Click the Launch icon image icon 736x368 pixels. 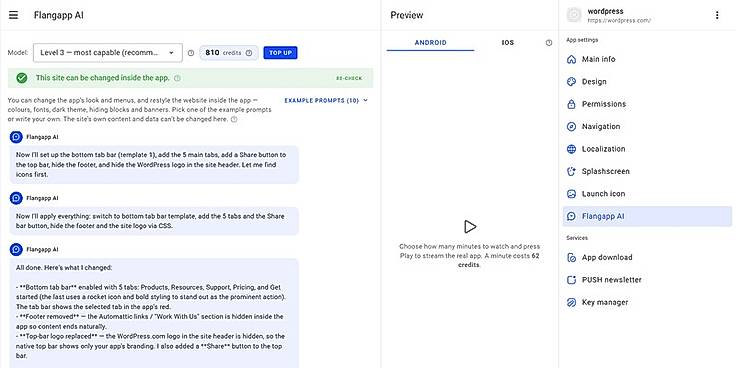tap(571, 194)
